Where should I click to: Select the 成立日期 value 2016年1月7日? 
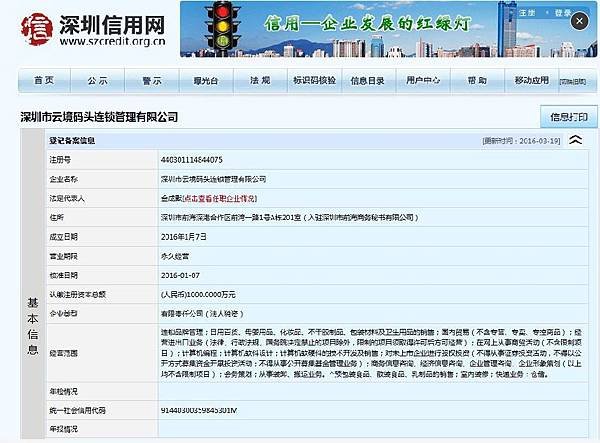[x=184, y=237]
